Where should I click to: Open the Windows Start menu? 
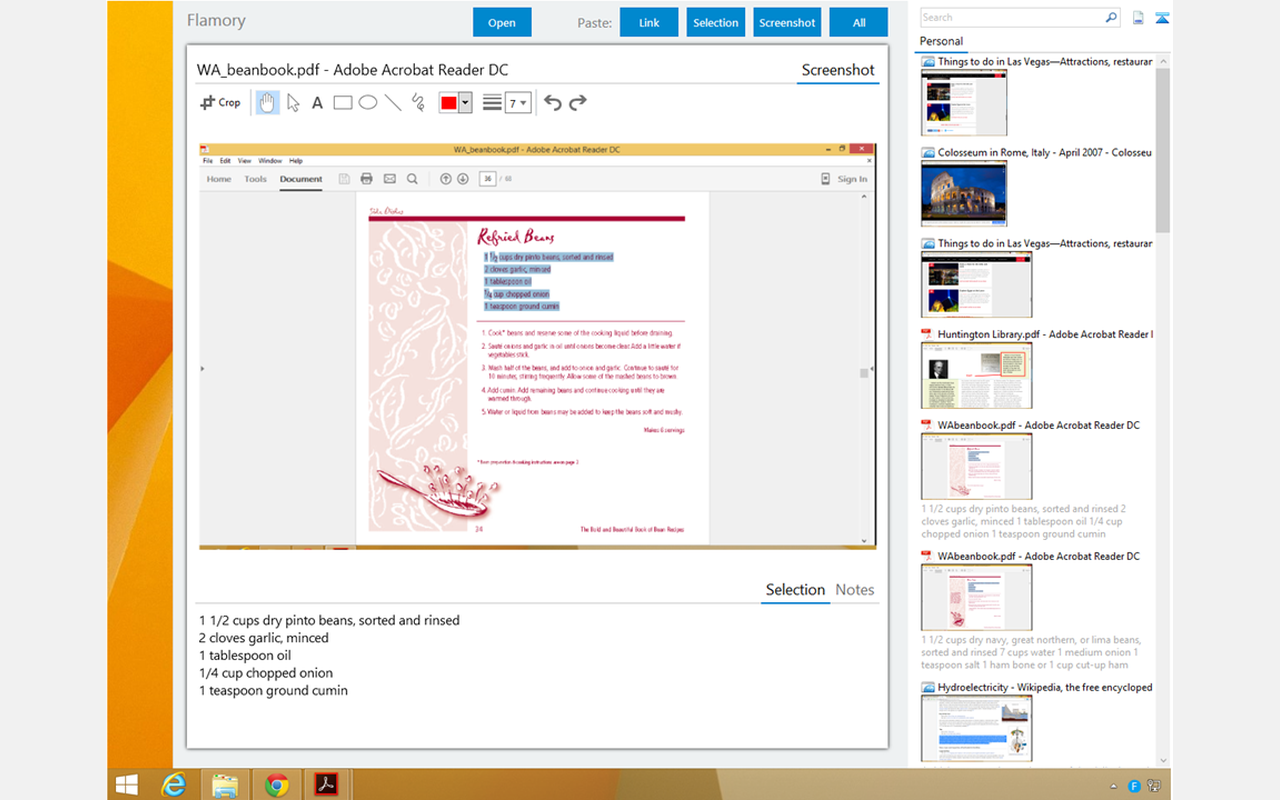coord(127,785)
